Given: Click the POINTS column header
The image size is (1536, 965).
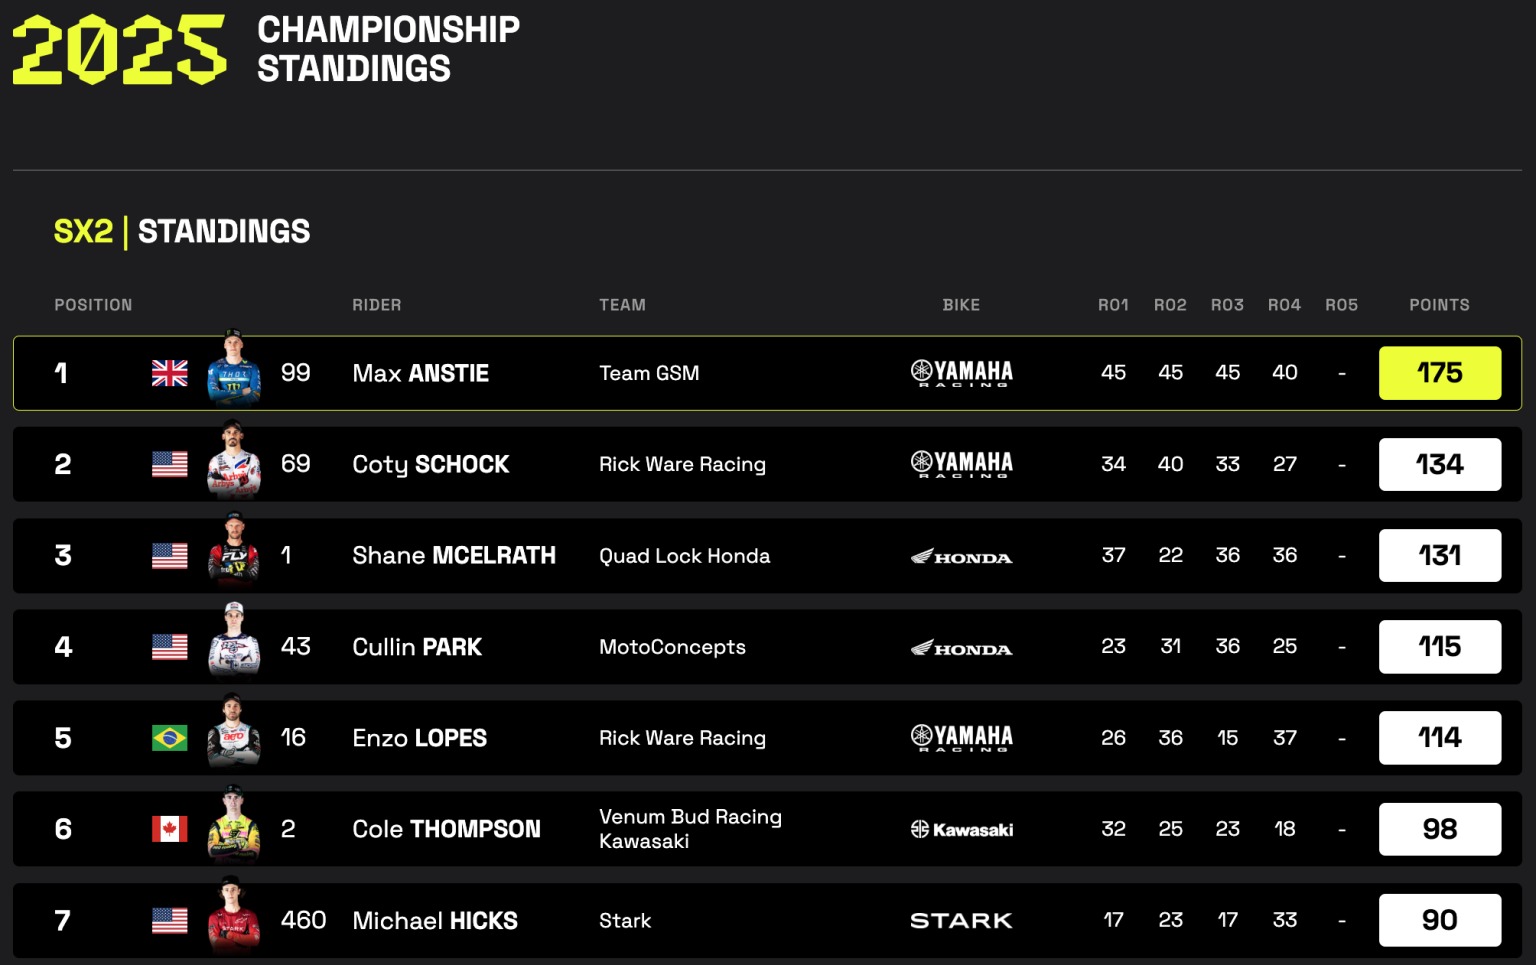Looking at the screenshot, I should tap(1439, 305).
